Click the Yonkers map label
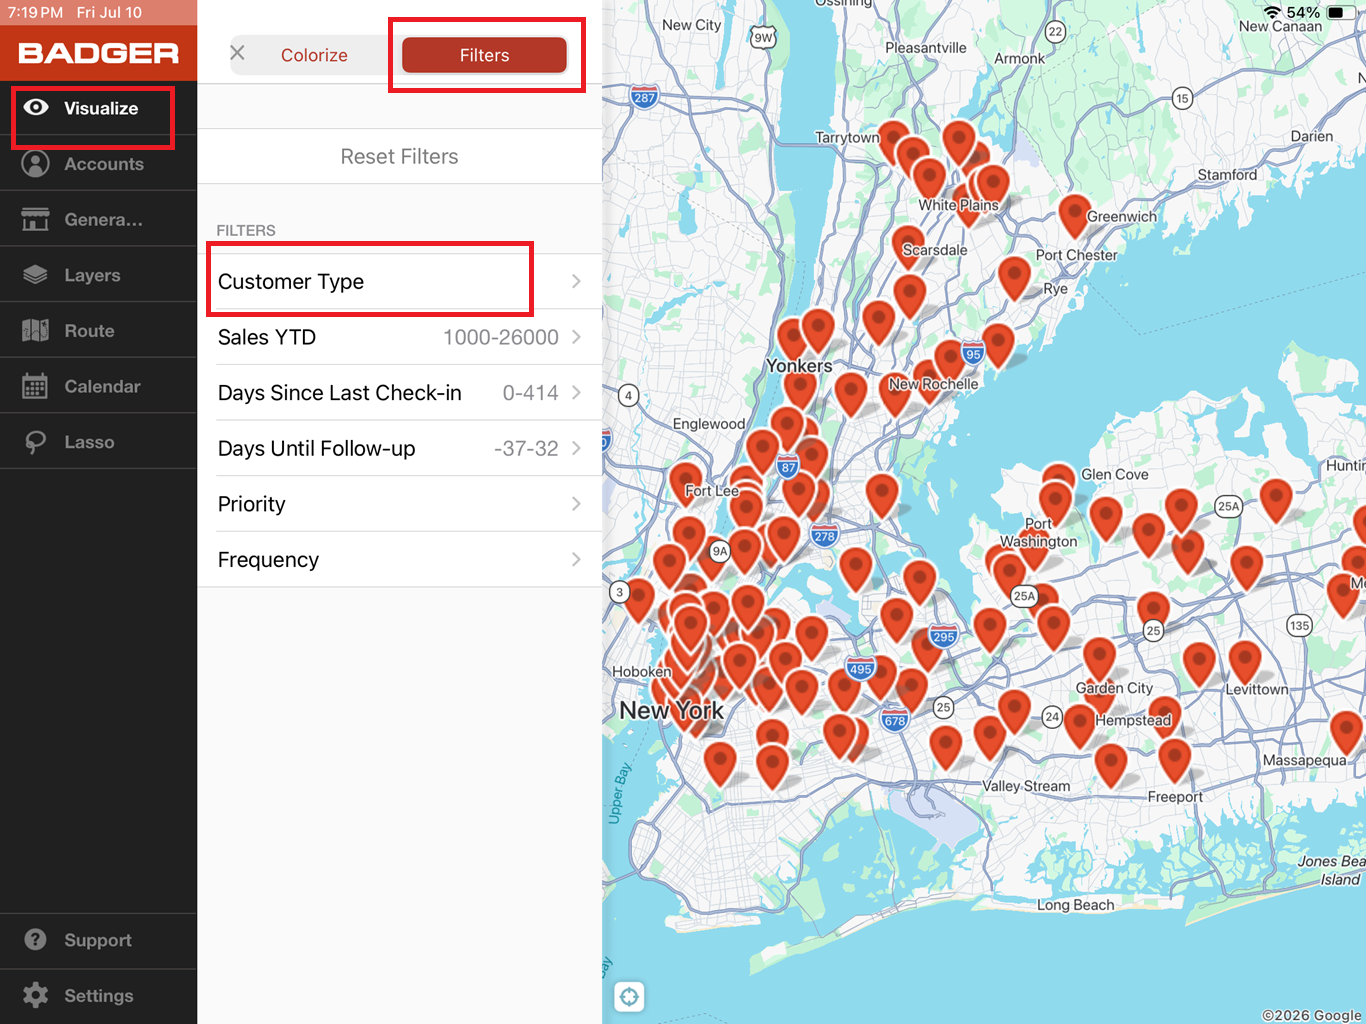 [799, 366]
